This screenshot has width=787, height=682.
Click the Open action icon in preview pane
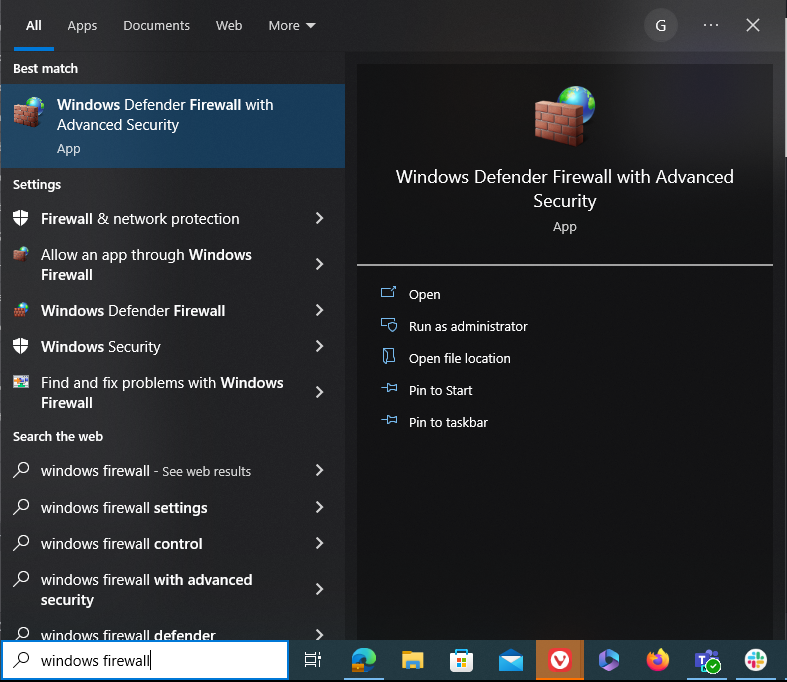[x=388, y=293]
